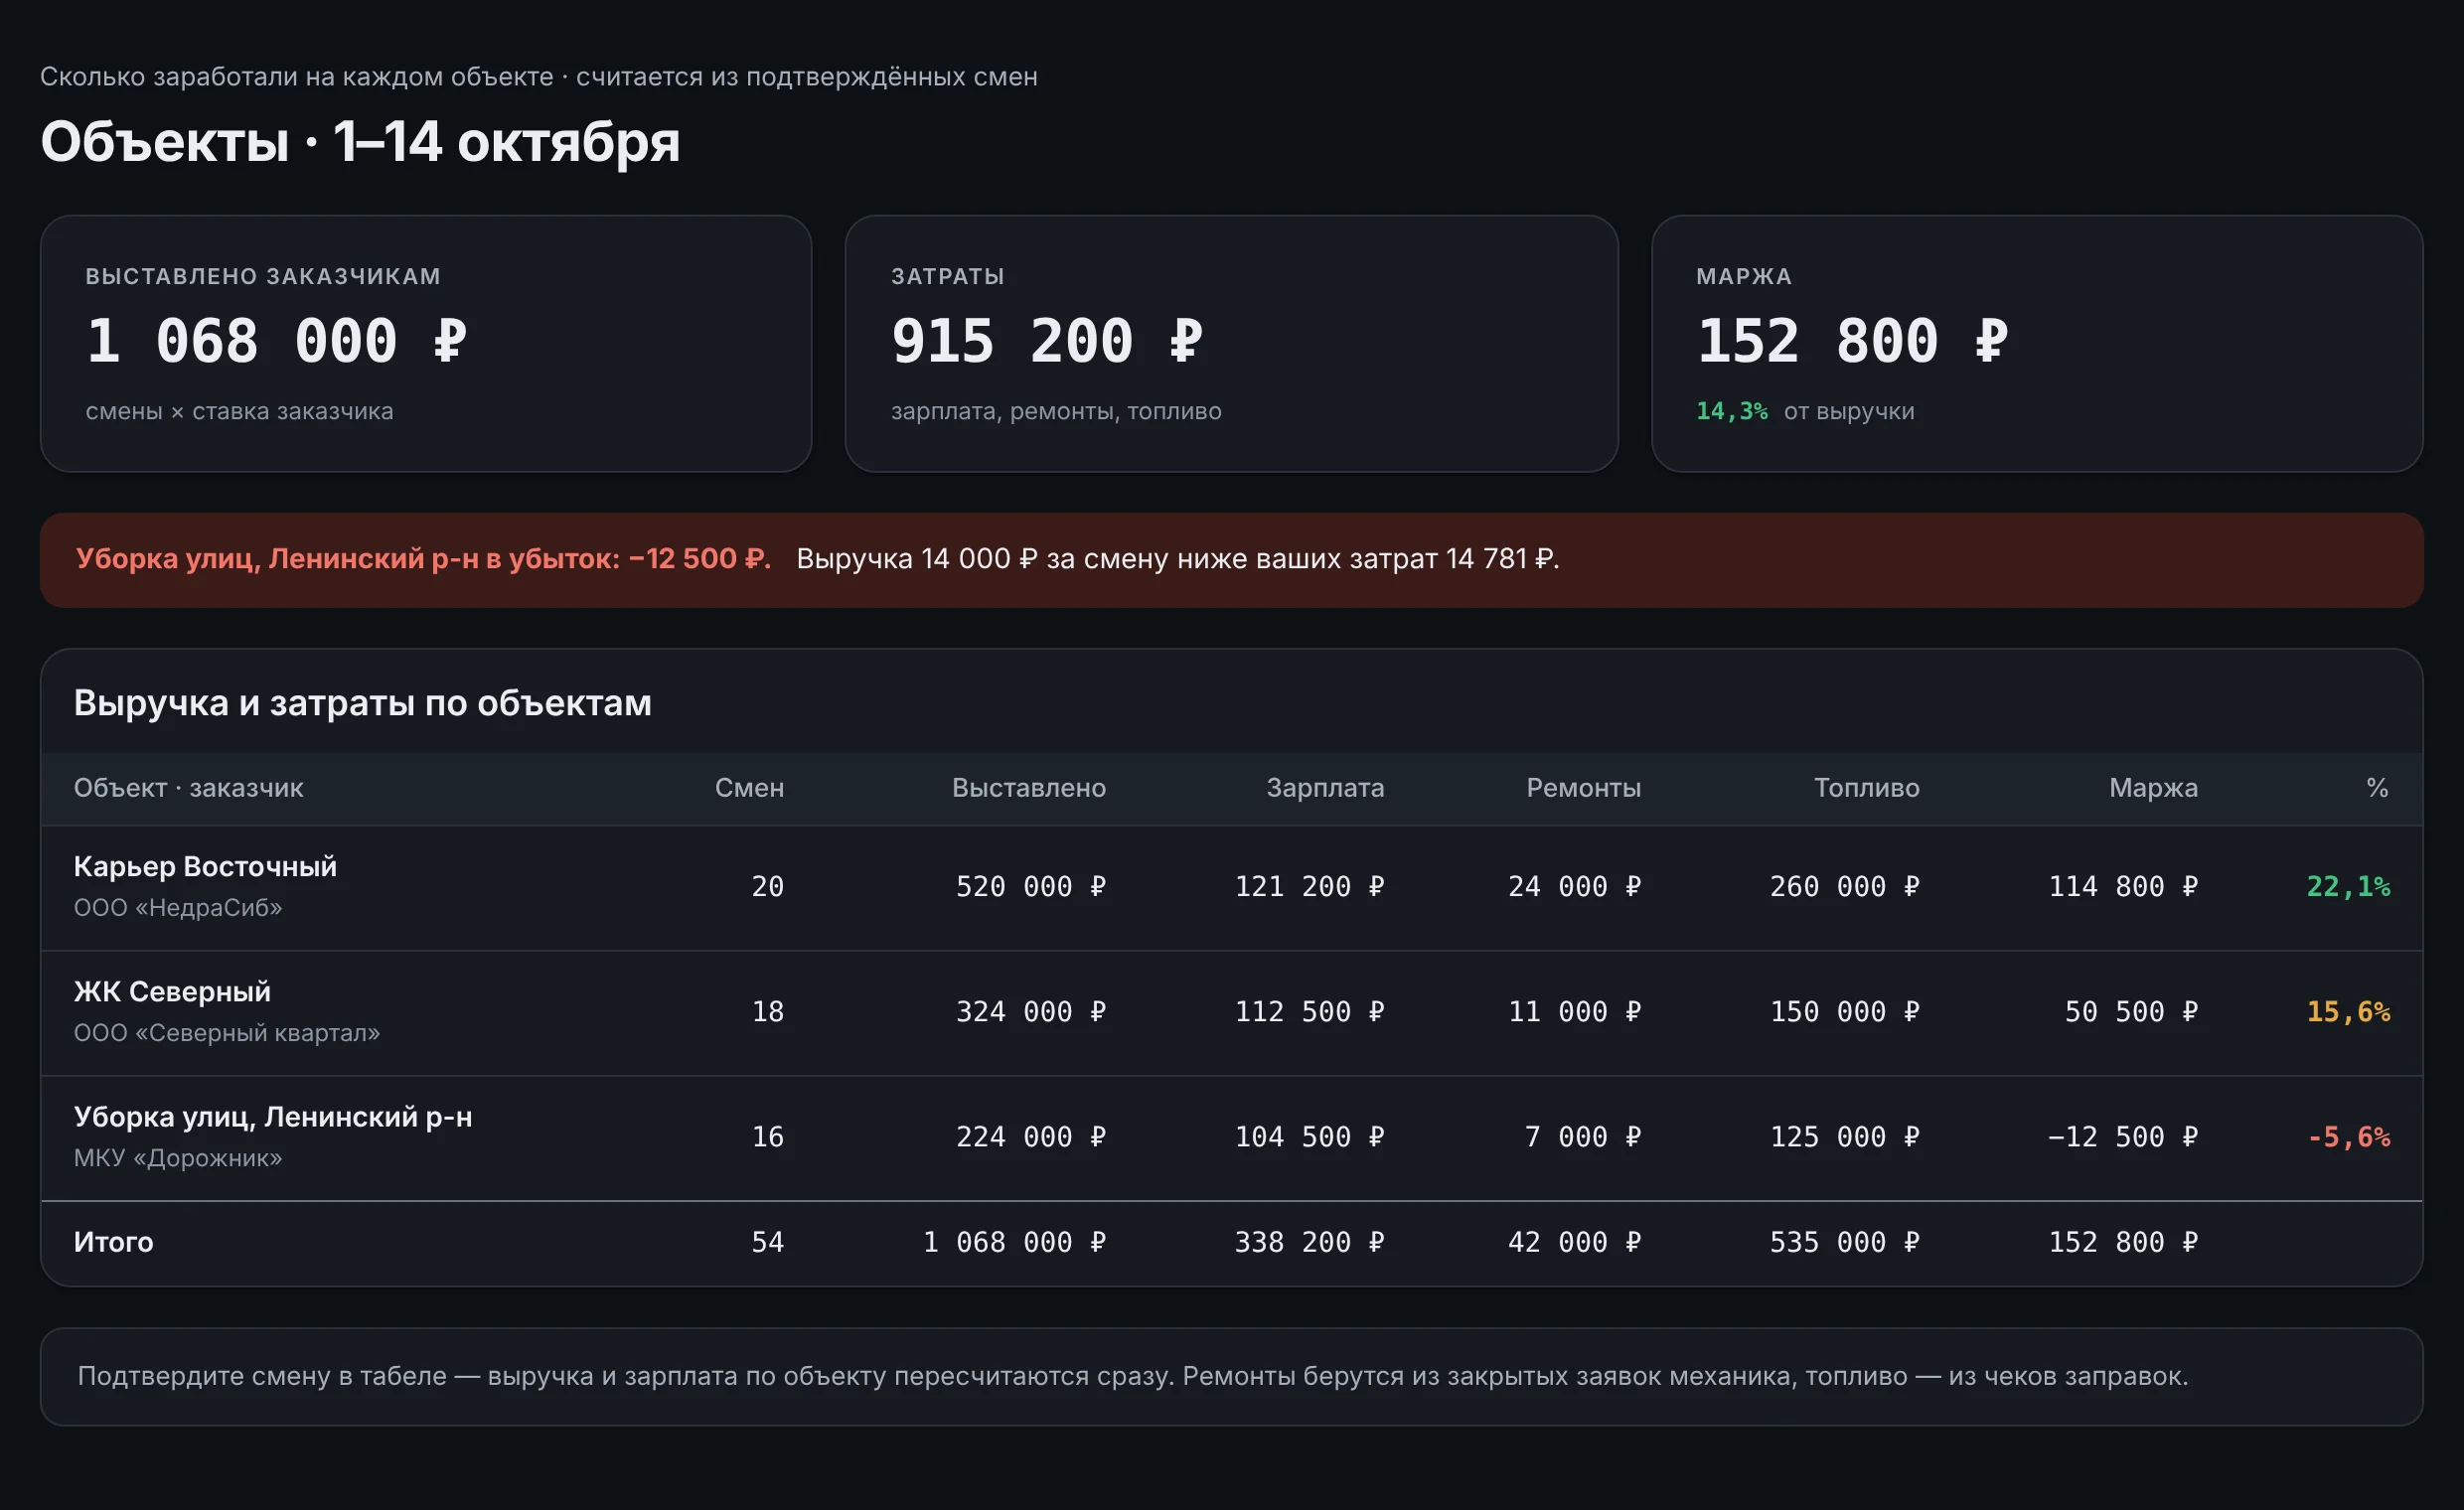Click the footer hint 'Подтвердите смену в табеле'
The height and width of the screenshot is (1510, 2464).
point(261,1376)
